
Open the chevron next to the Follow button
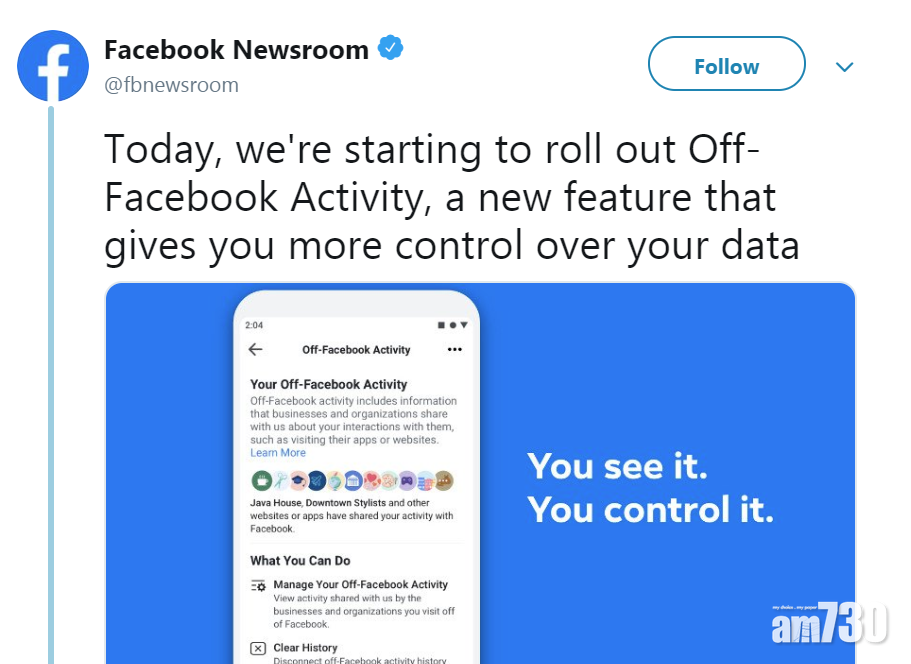[x=845, y=66]
